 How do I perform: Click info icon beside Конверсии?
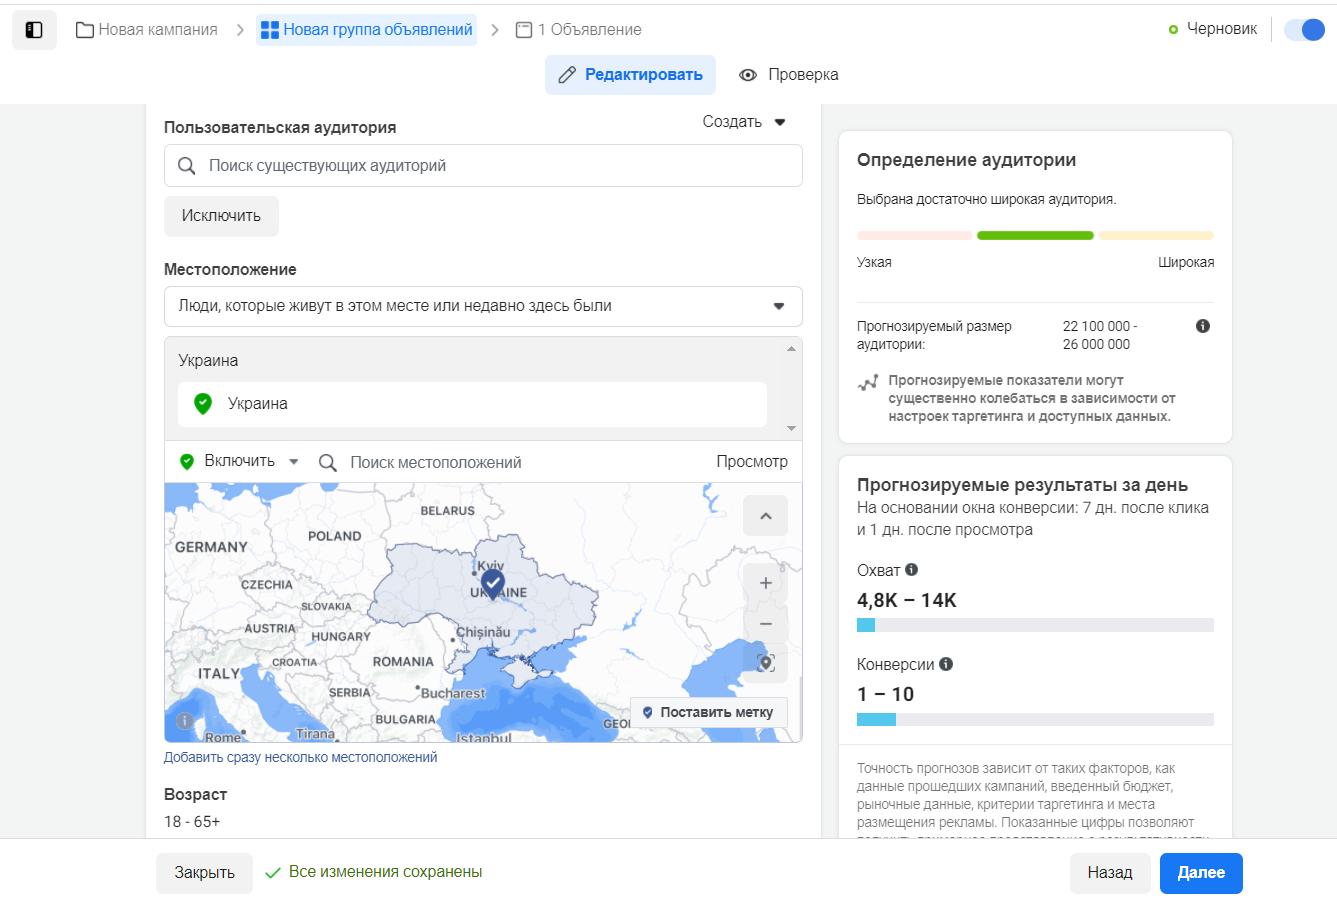(946, 664)
